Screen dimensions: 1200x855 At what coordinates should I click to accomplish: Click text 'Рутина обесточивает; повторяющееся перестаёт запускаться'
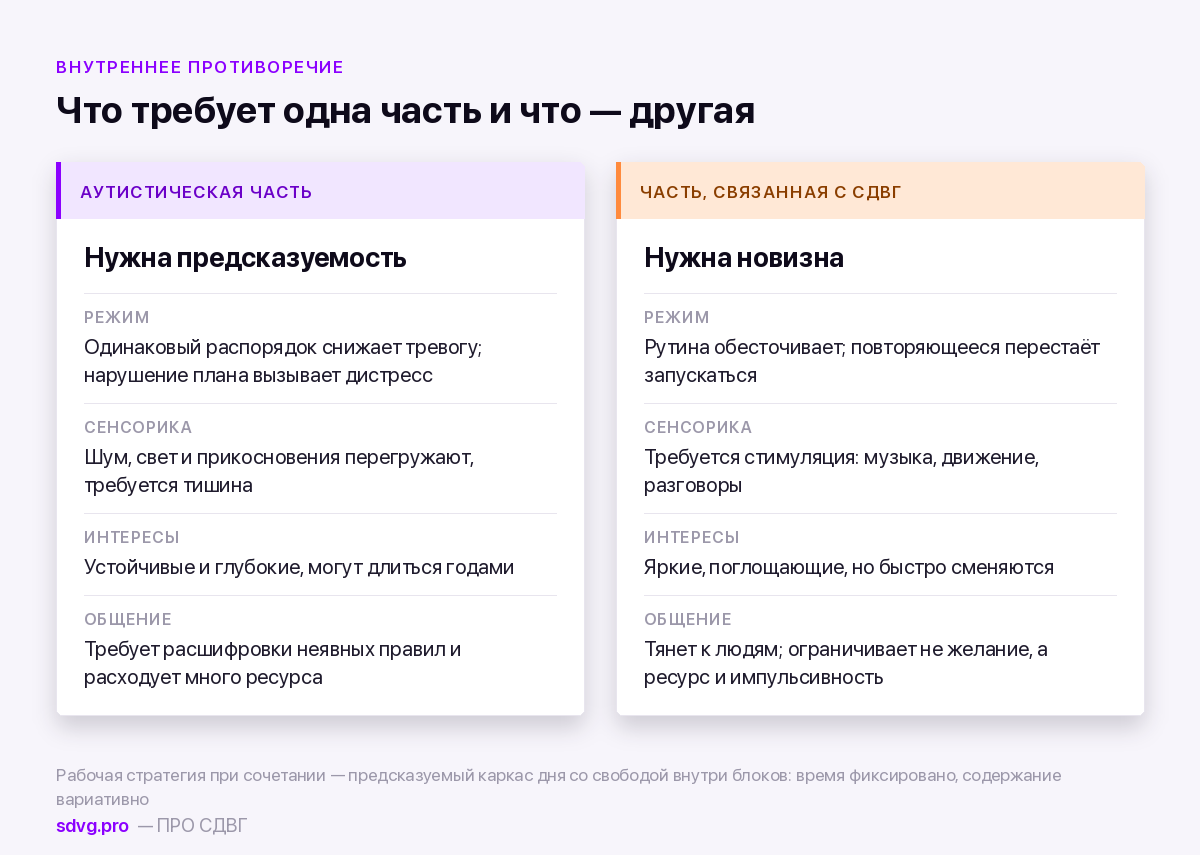(x=872, y=361)
